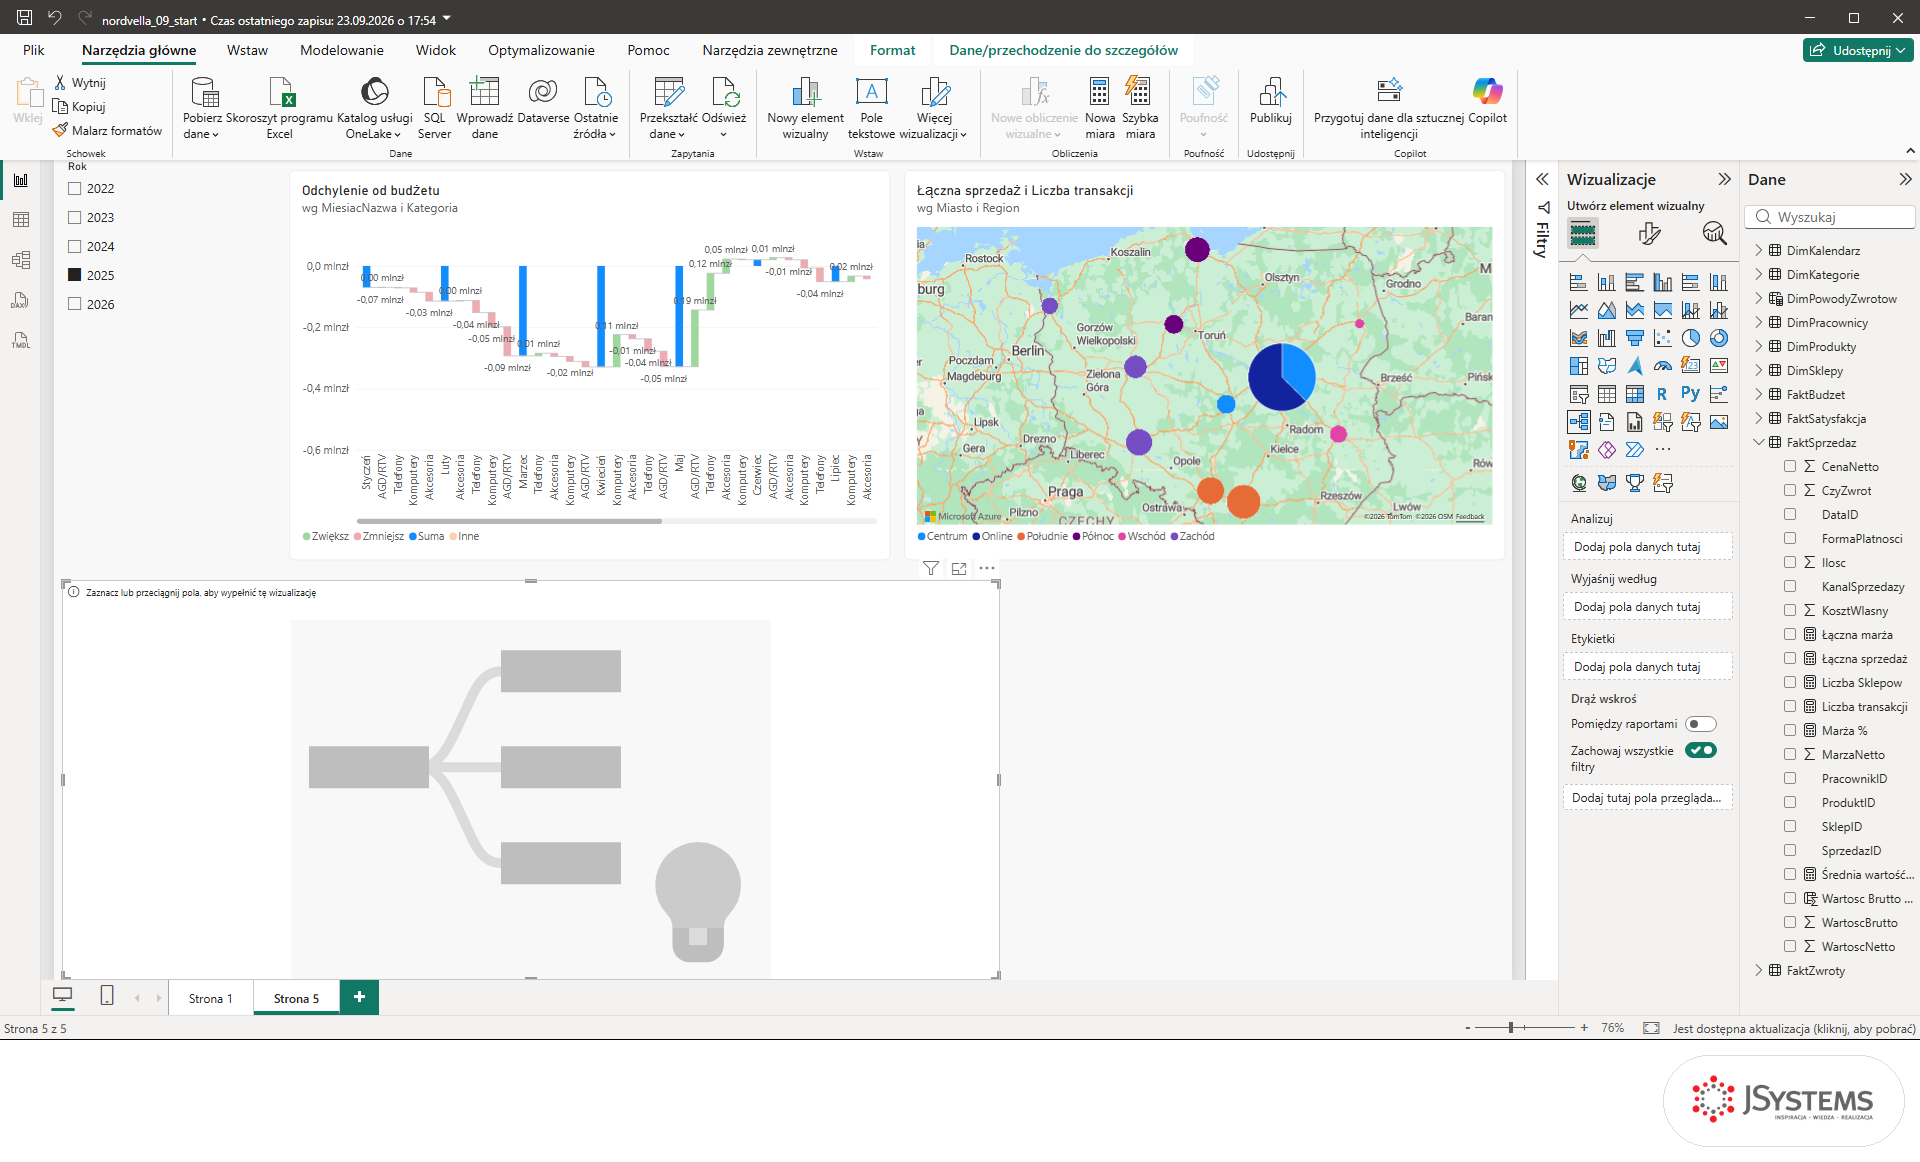Expand the DimProdukty table
The image size is (1920, 1162).
[1759, 346]
